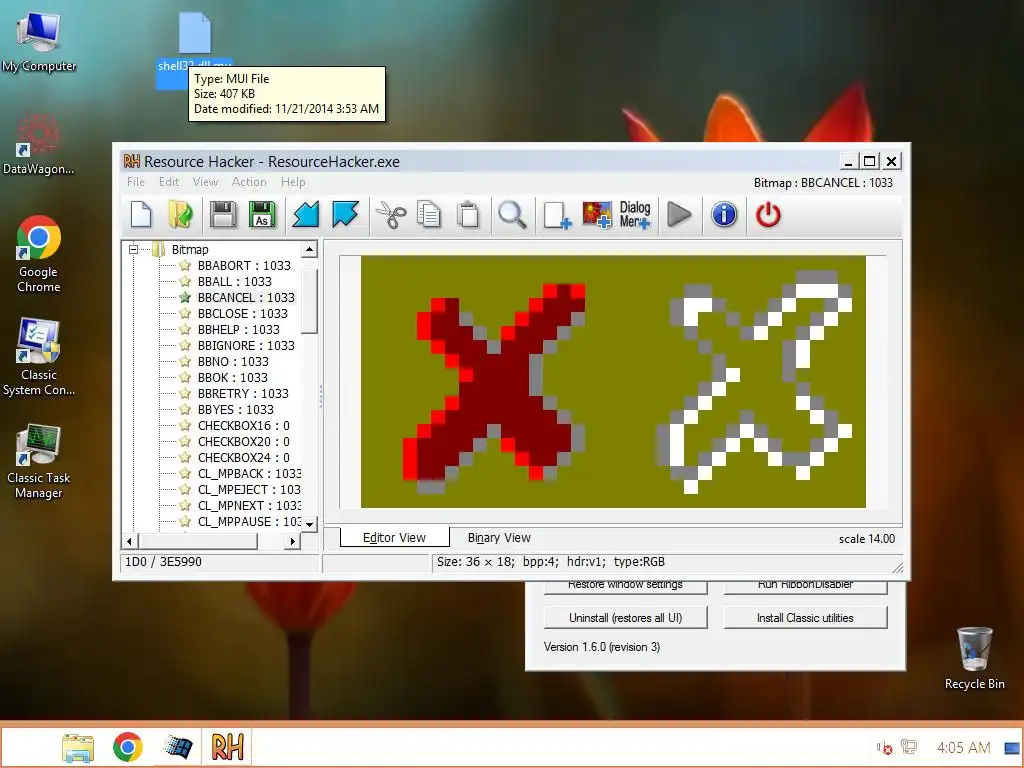Click the tree horizontal scroll right arrow
Image resolution: width=1024 pixels, height=768 pixels.
click(x=293, y=541)
